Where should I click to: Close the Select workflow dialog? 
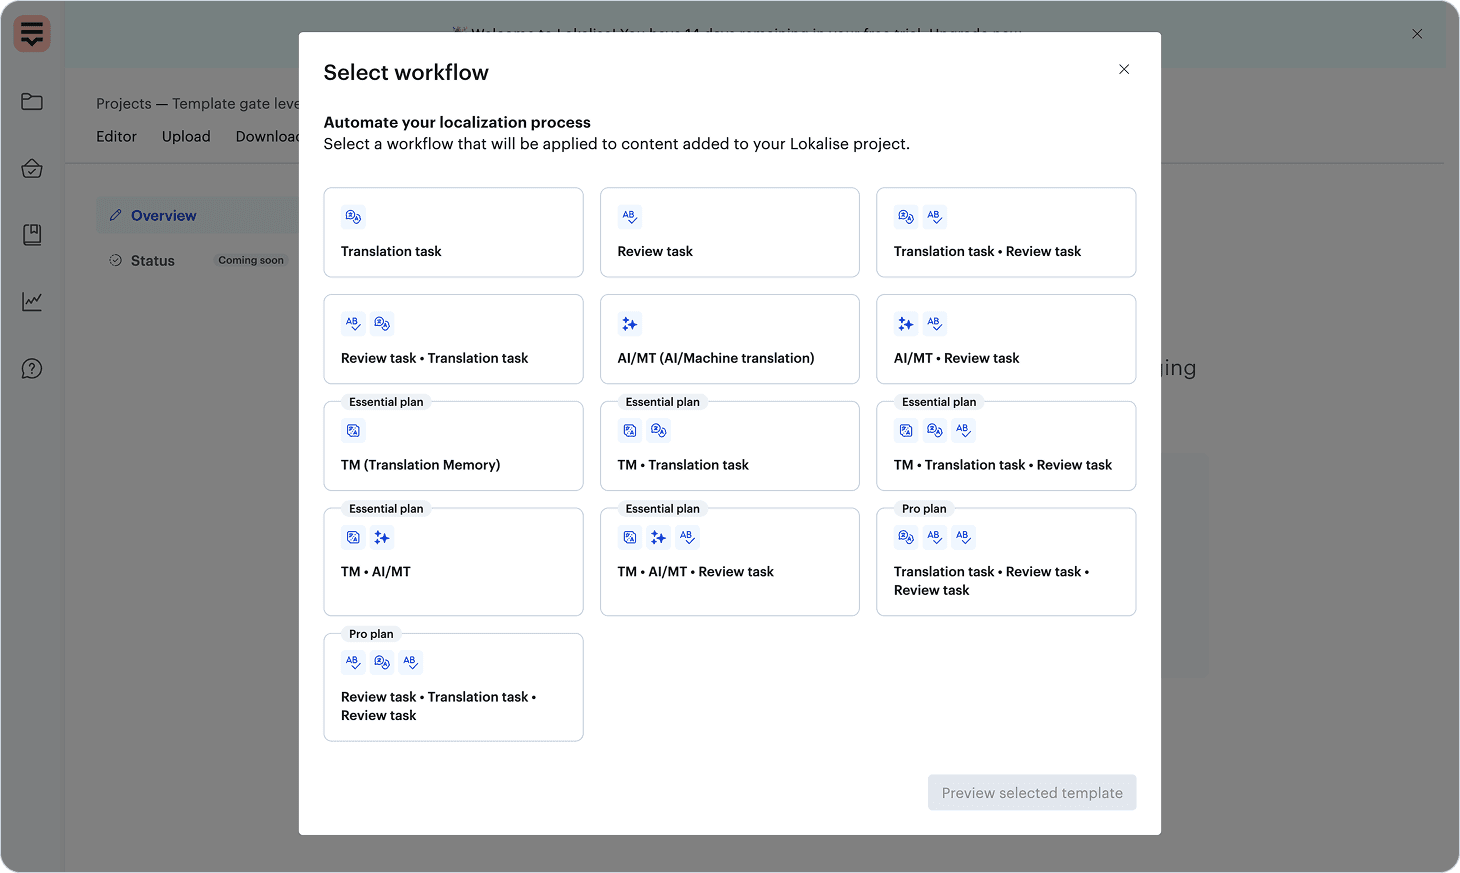1124,69
